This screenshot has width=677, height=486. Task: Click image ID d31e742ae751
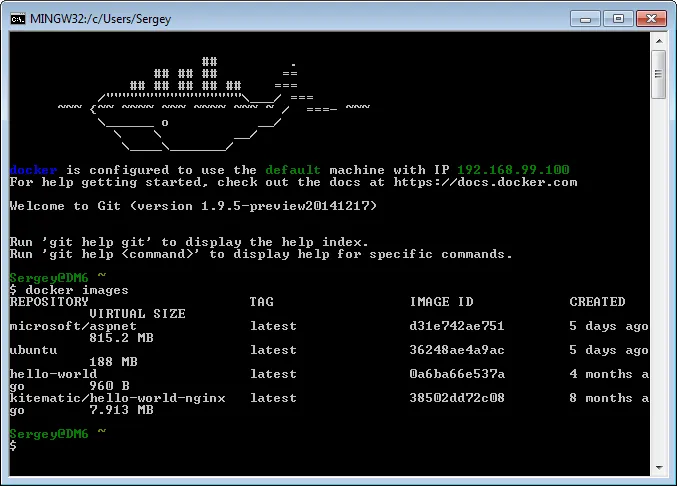457,326
